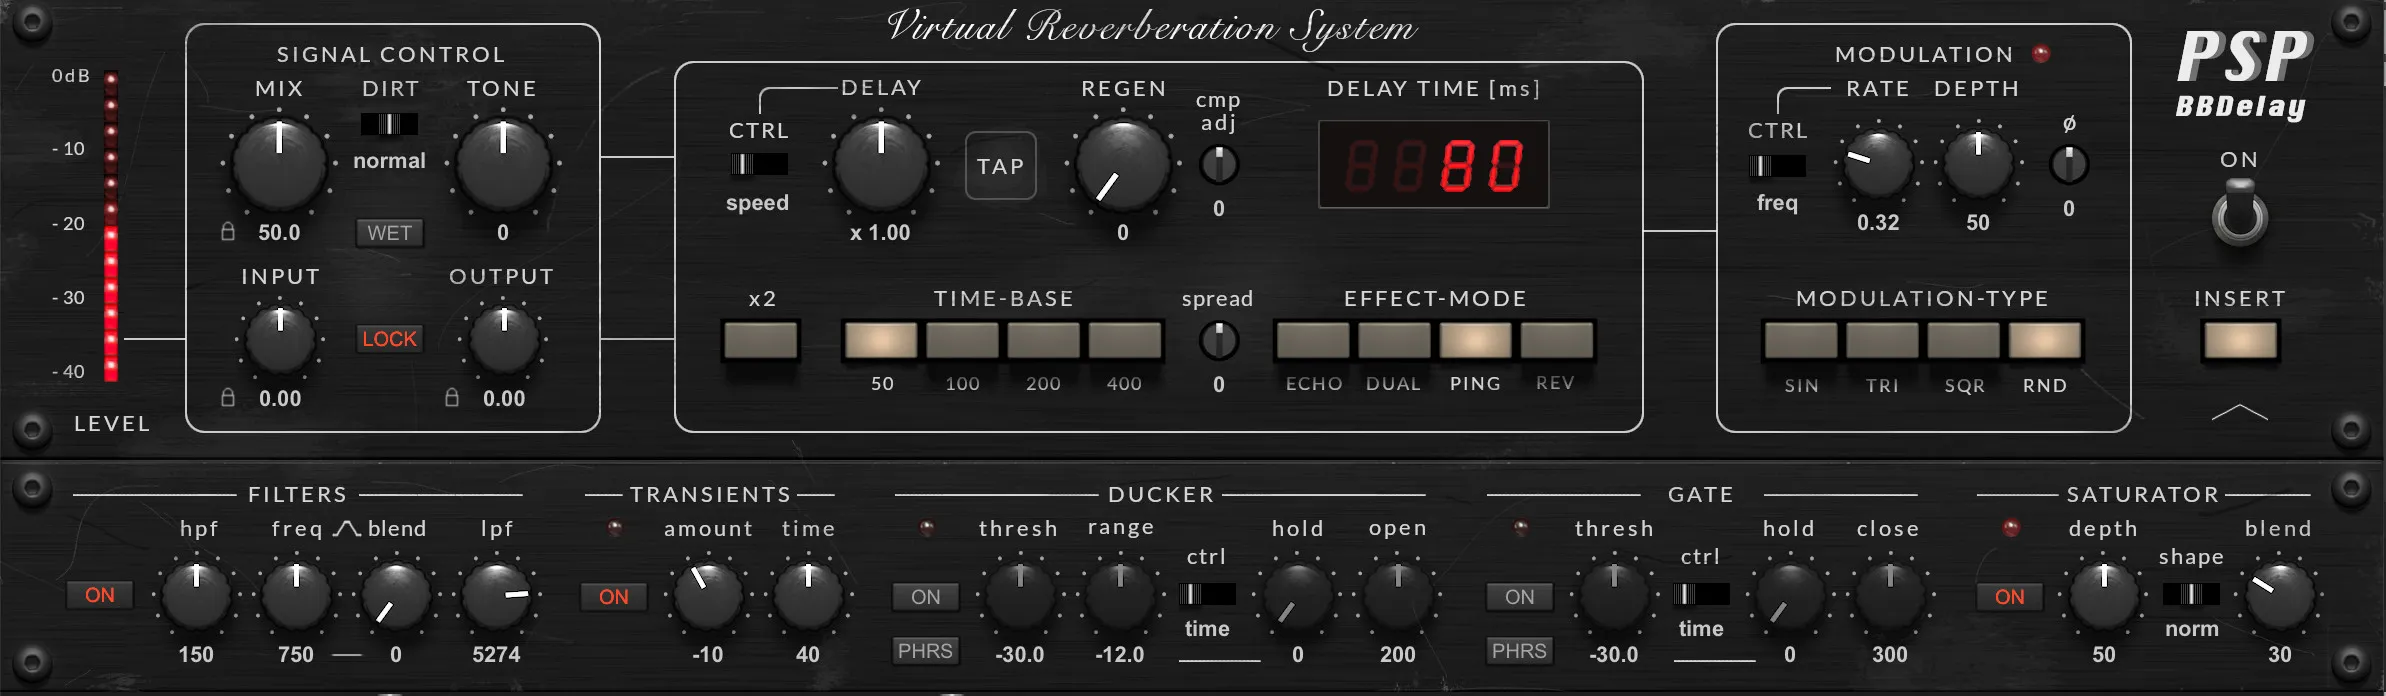
Task: Click the DUCKER LED indicator
Action: tap(927, 528)
